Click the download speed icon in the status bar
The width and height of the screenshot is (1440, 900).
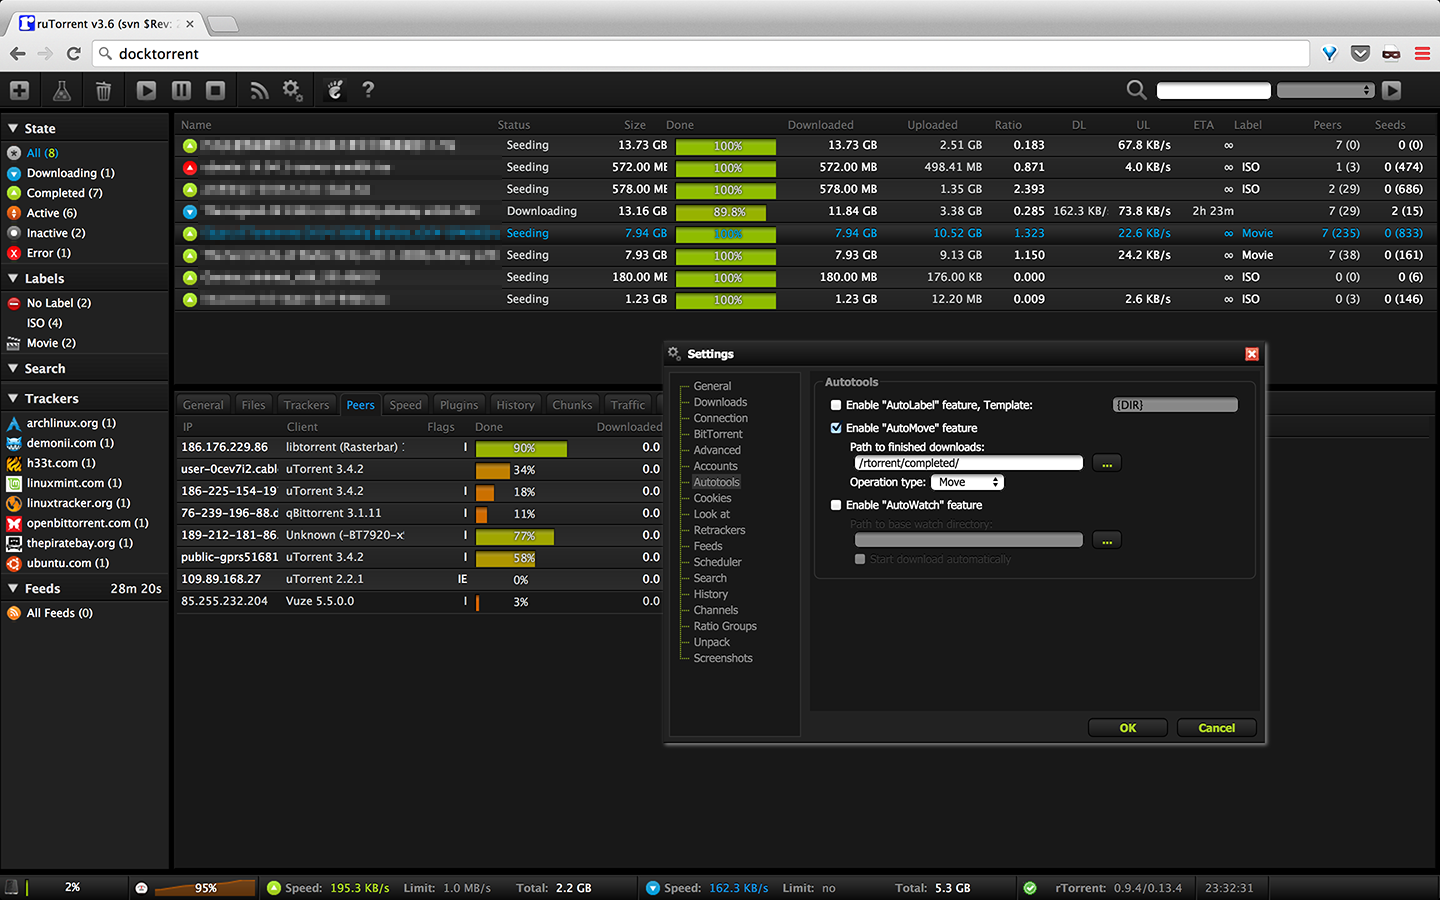click(653, 887)
